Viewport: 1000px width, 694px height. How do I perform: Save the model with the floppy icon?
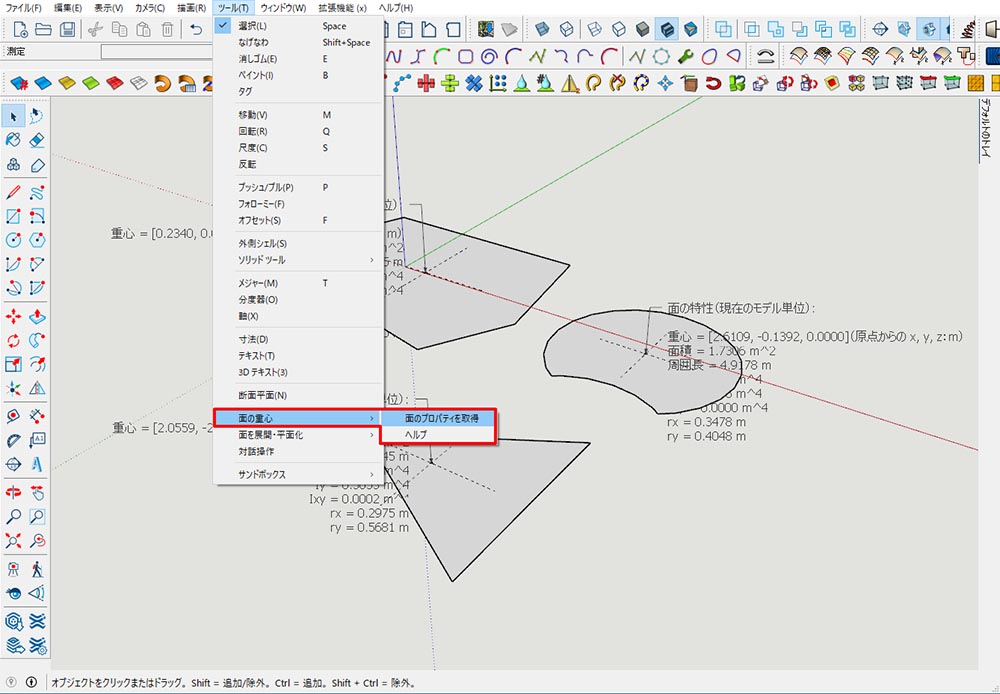click(67, 29)
